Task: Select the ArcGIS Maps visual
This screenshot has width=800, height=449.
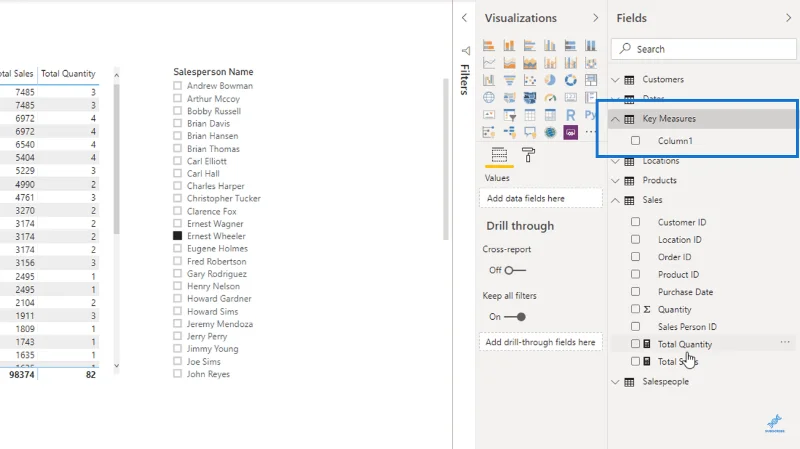Action: 550,132
